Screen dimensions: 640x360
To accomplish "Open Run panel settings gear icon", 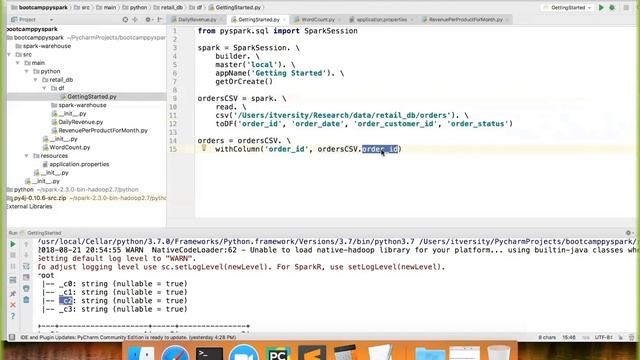I will tap(629, 233).
